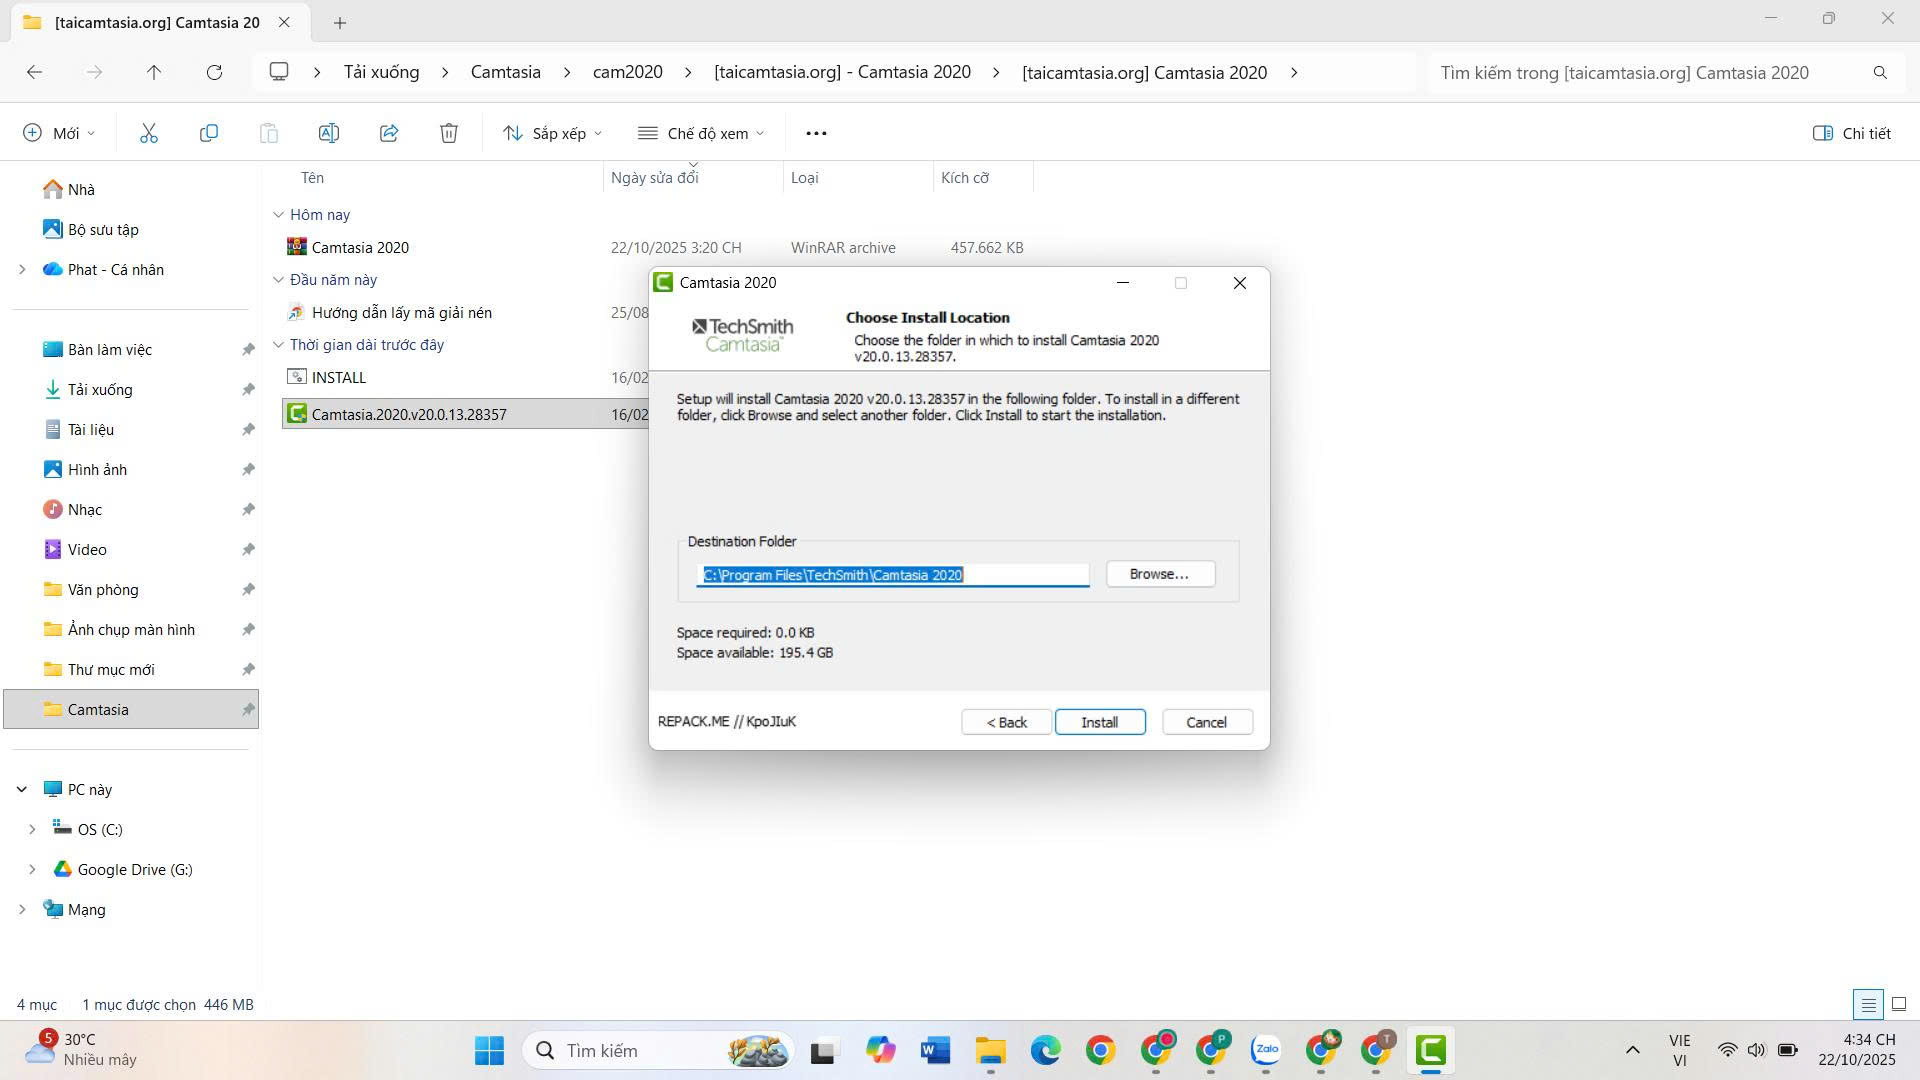The height and width of the screenshot is (1080, 1920).
Task: Refresh the current folder view
Action: coord(214,72)
